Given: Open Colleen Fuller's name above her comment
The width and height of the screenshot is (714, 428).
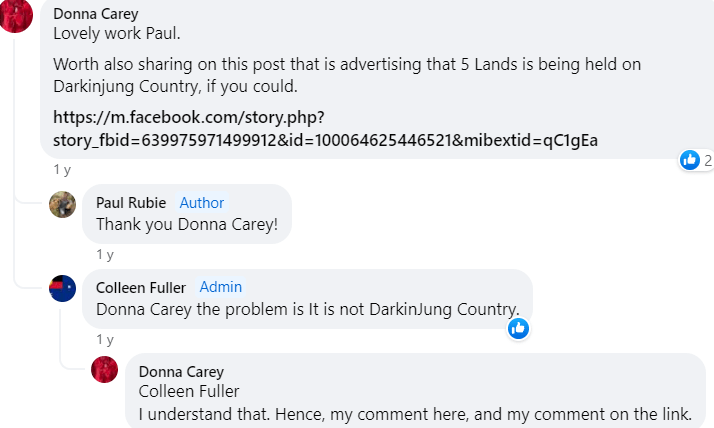Looking at the screenshot, I should 140,287.
